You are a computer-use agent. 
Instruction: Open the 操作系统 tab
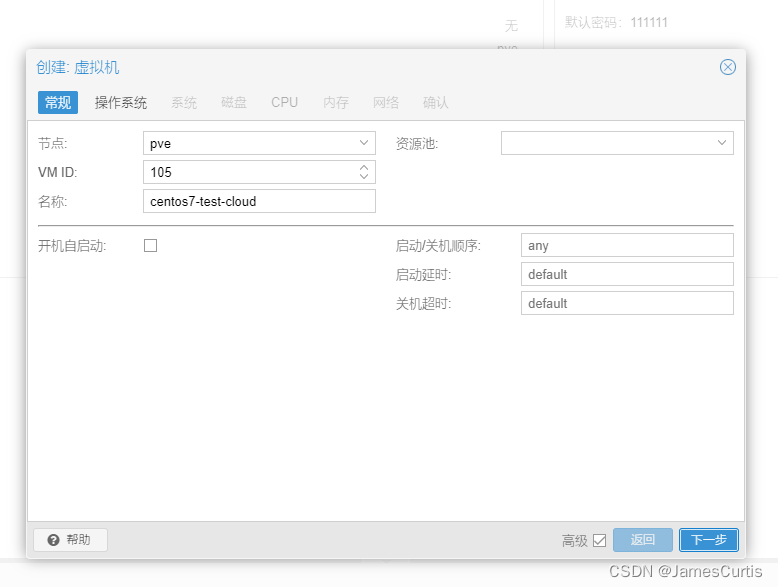[x=121, y=103]
